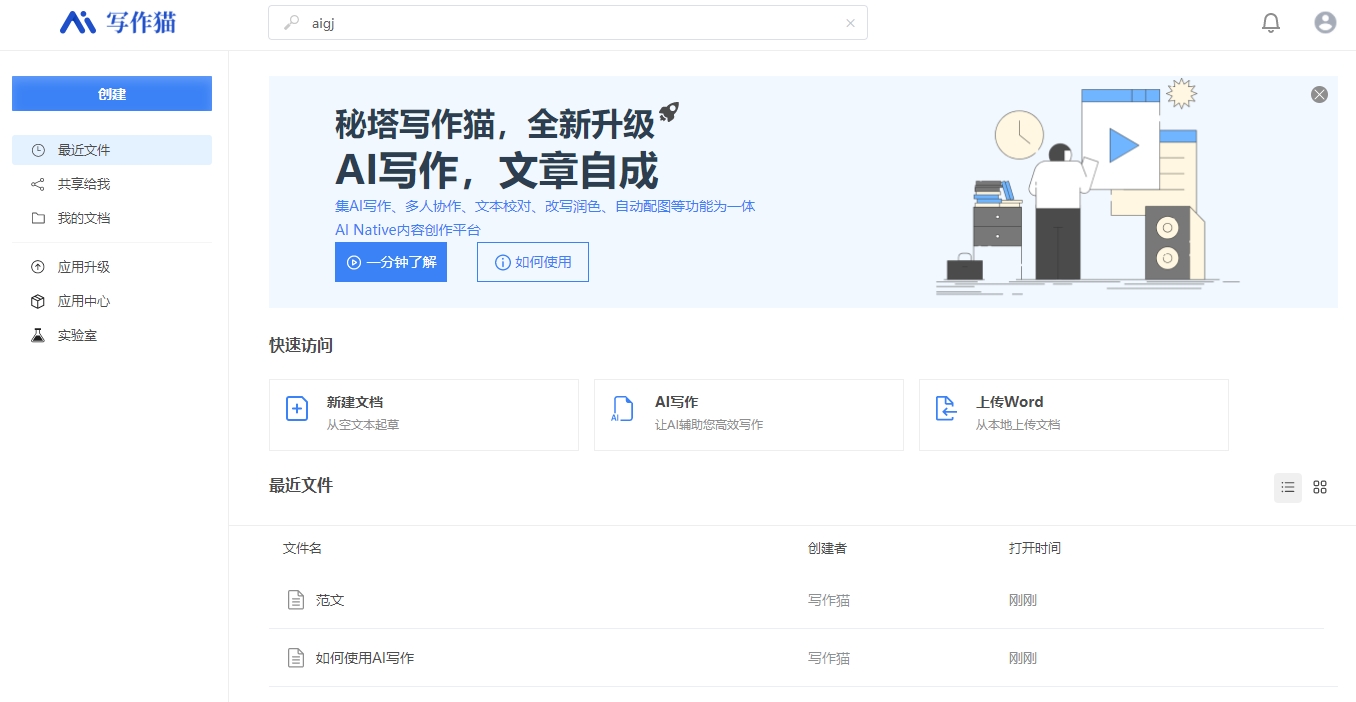This screenshot has height=702, width=1356.
Task: Click the upload Word file icon
Action: coord(946,408)
